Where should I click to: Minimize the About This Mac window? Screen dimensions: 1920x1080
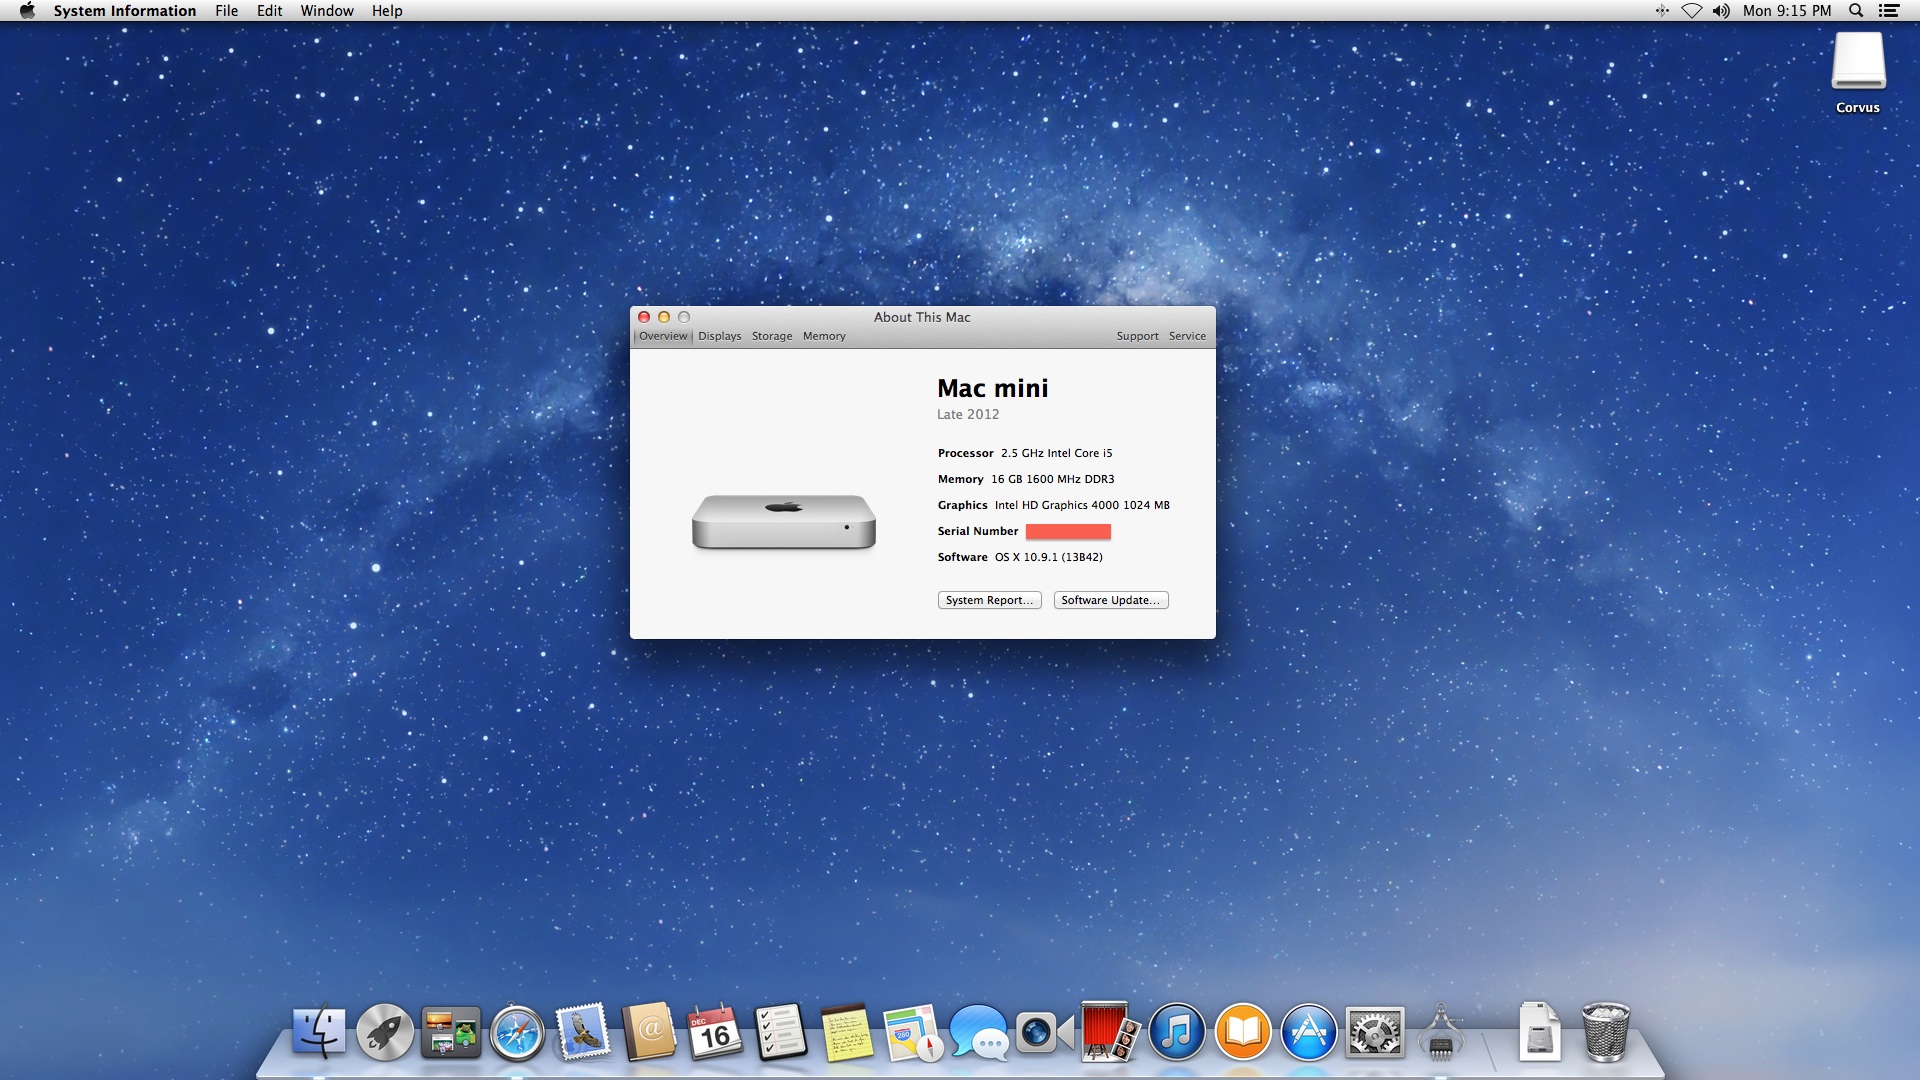click(664, 317)
